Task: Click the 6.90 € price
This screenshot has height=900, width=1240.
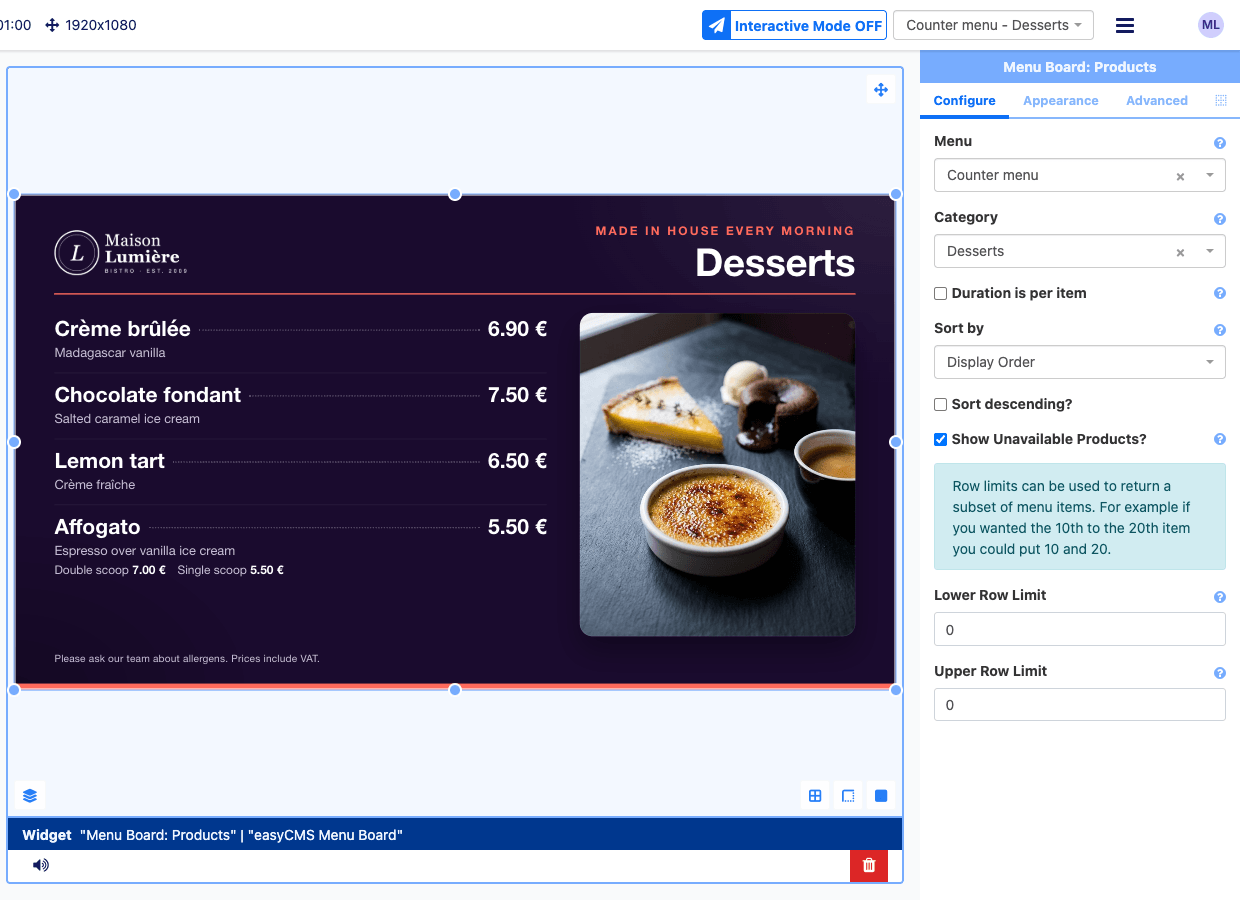Action: pos(517,329)
